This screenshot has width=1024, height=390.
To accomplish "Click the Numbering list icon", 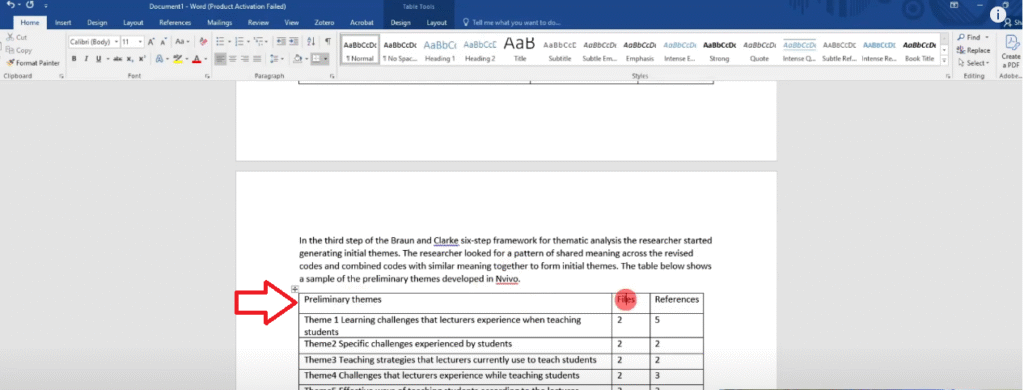I will tap(238, 42).
